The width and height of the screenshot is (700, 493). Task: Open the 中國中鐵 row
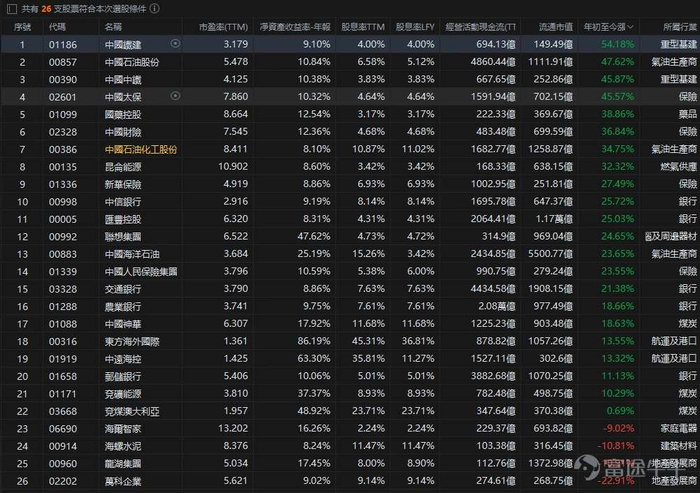click(x=350, y=79)
